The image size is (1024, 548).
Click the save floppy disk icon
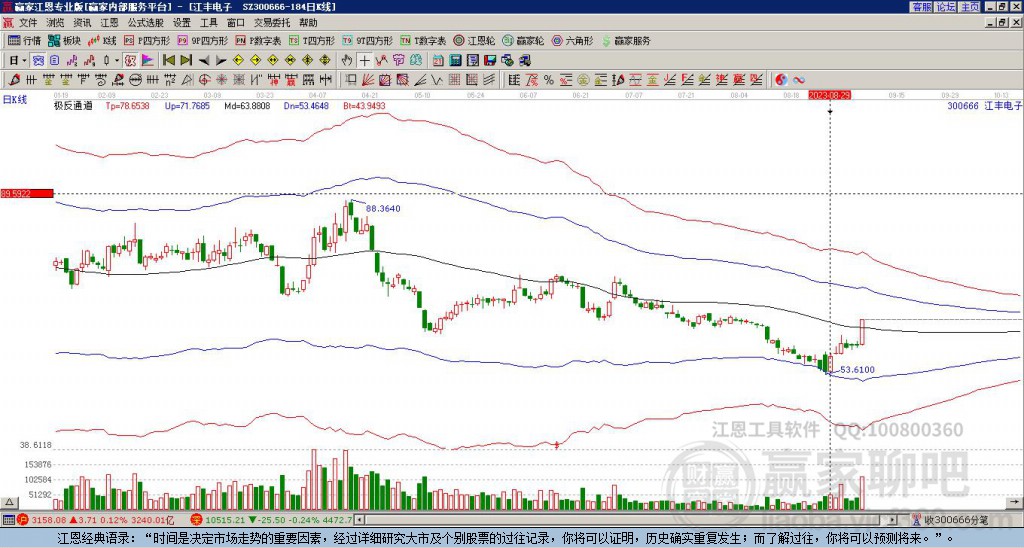[x=490, y=61]
